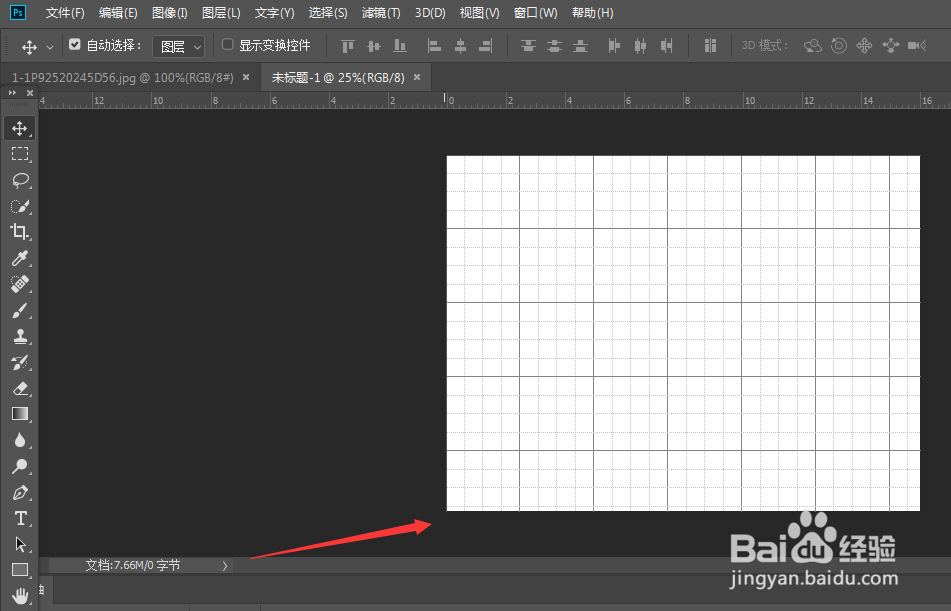951x611 pixels.
Task: Click the distribute horizontal centers icon
Action: (x=640, y=46)
